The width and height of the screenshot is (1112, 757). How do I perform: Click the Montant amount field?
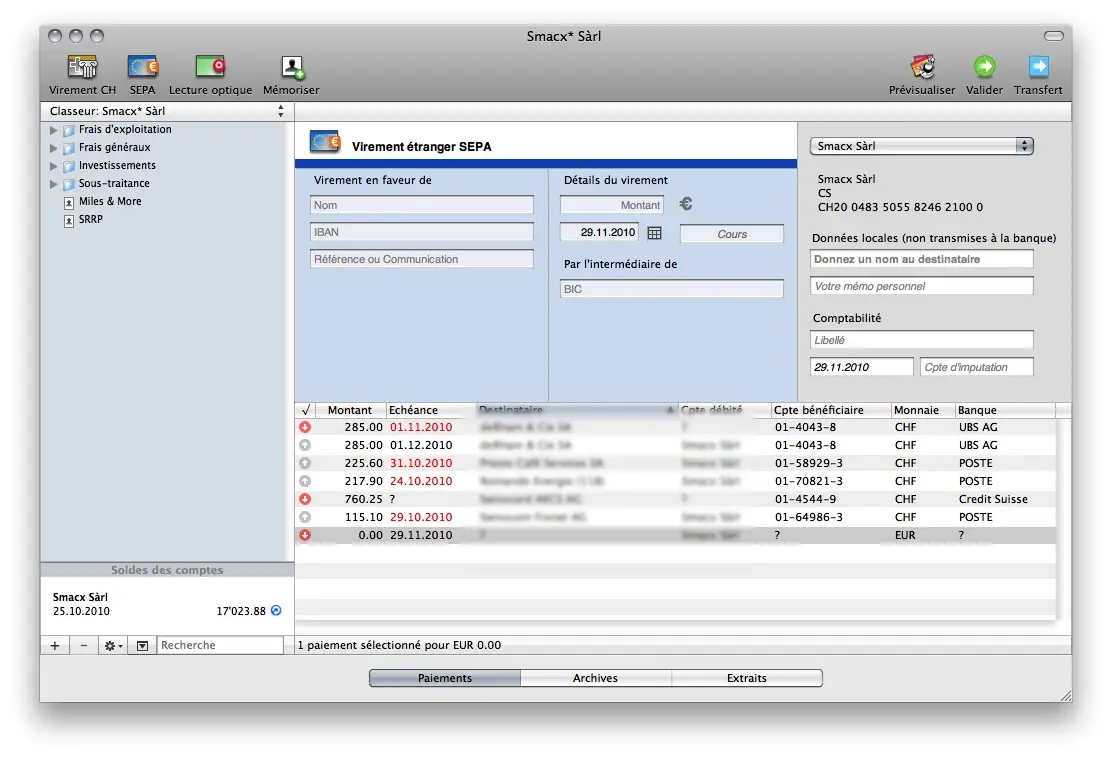[612, 205]
